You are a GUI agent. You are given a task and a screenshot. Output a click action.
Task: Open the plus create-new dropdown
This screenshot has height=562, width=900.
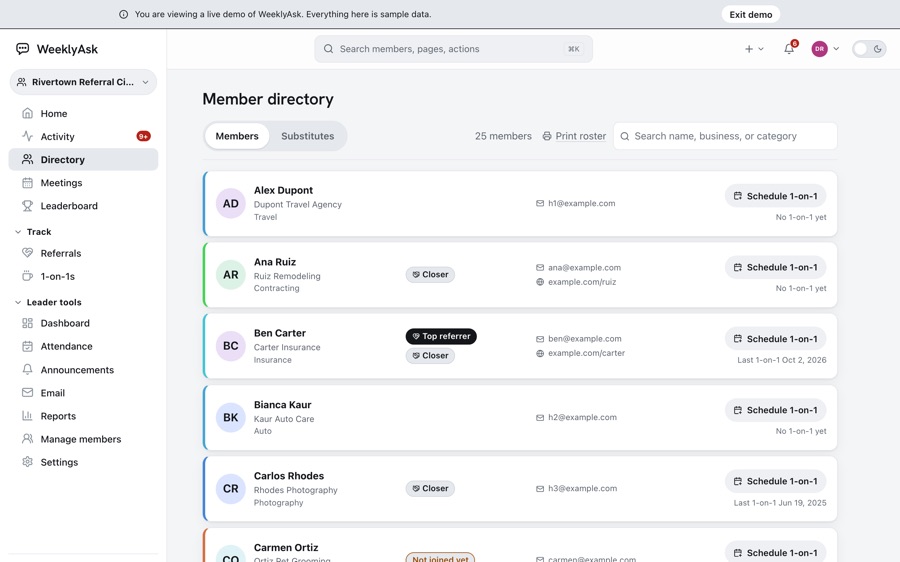pos(754,49)
